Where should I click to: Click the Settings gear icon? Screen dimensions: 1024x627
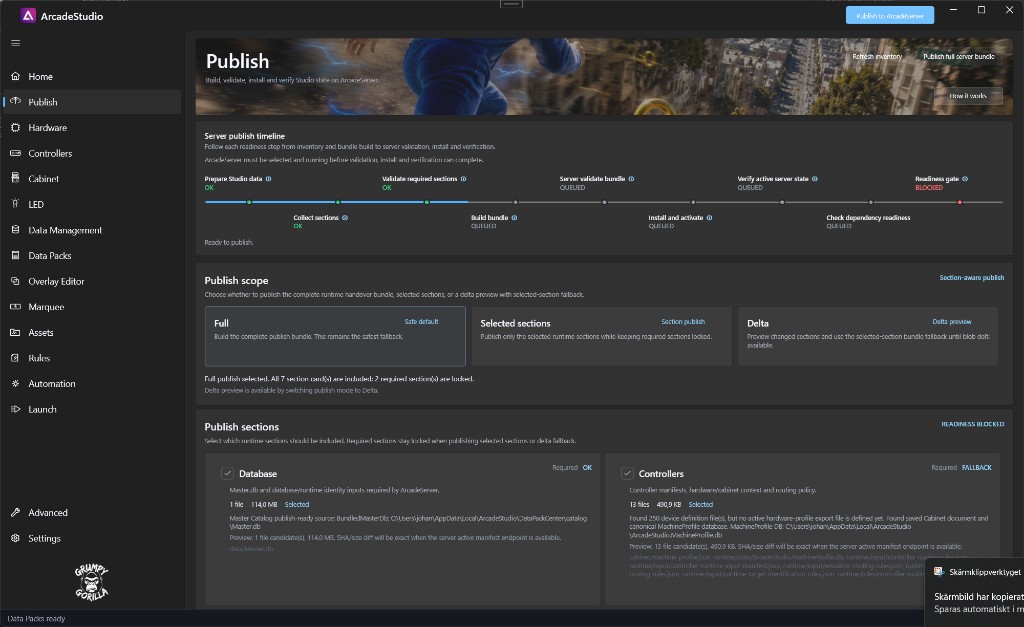tap(16, 538)
